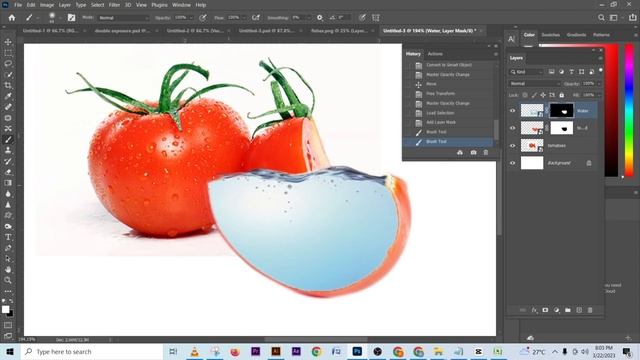This screenshot has width=640, height=360.
Task: Toggle airbrush build-up icon
Action: point(256,18)
